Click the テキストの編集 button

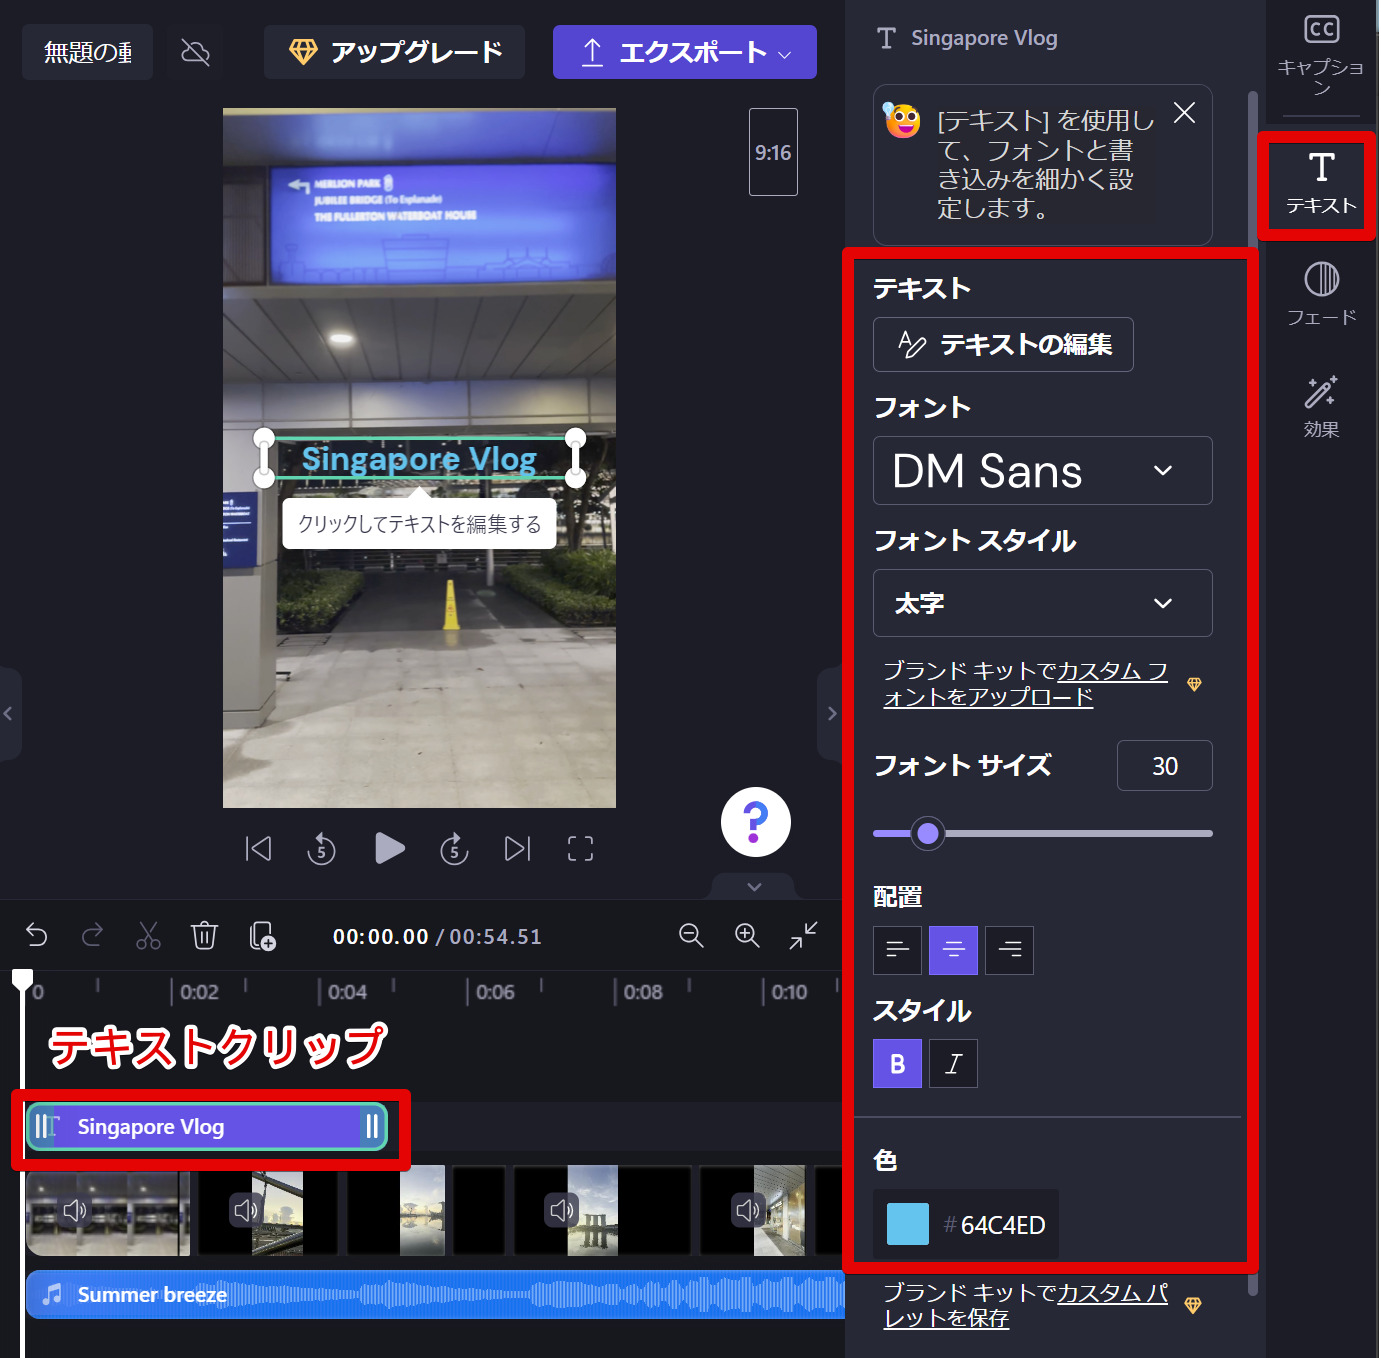[x=1003, y=344]
